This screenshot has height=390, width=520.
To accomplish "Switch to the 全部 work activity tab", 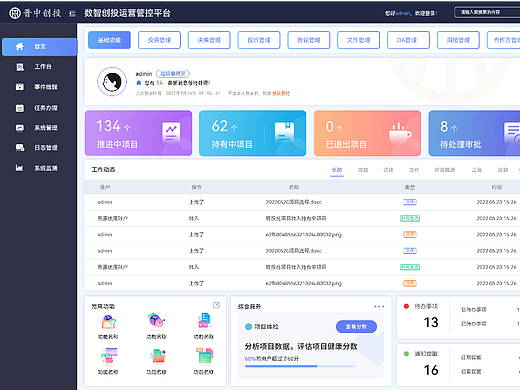I will 337,170.
